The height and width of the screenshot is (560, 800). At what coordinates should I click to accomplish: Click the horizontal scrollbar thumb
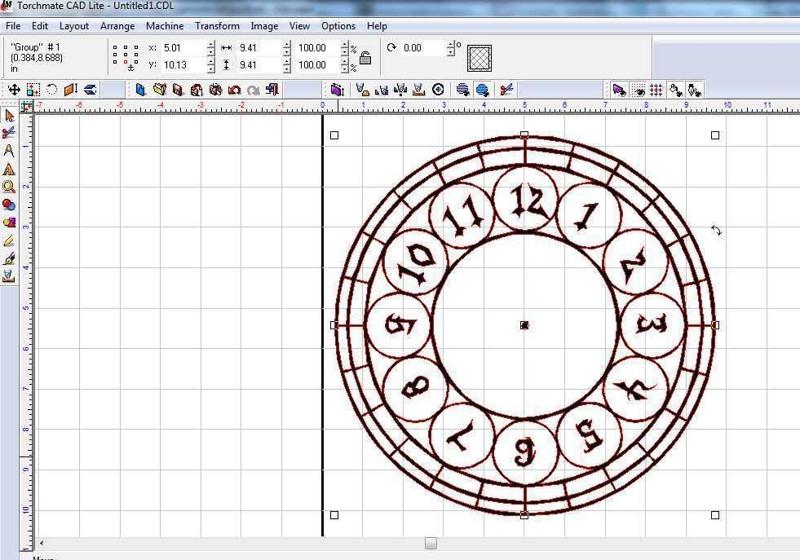431,543
